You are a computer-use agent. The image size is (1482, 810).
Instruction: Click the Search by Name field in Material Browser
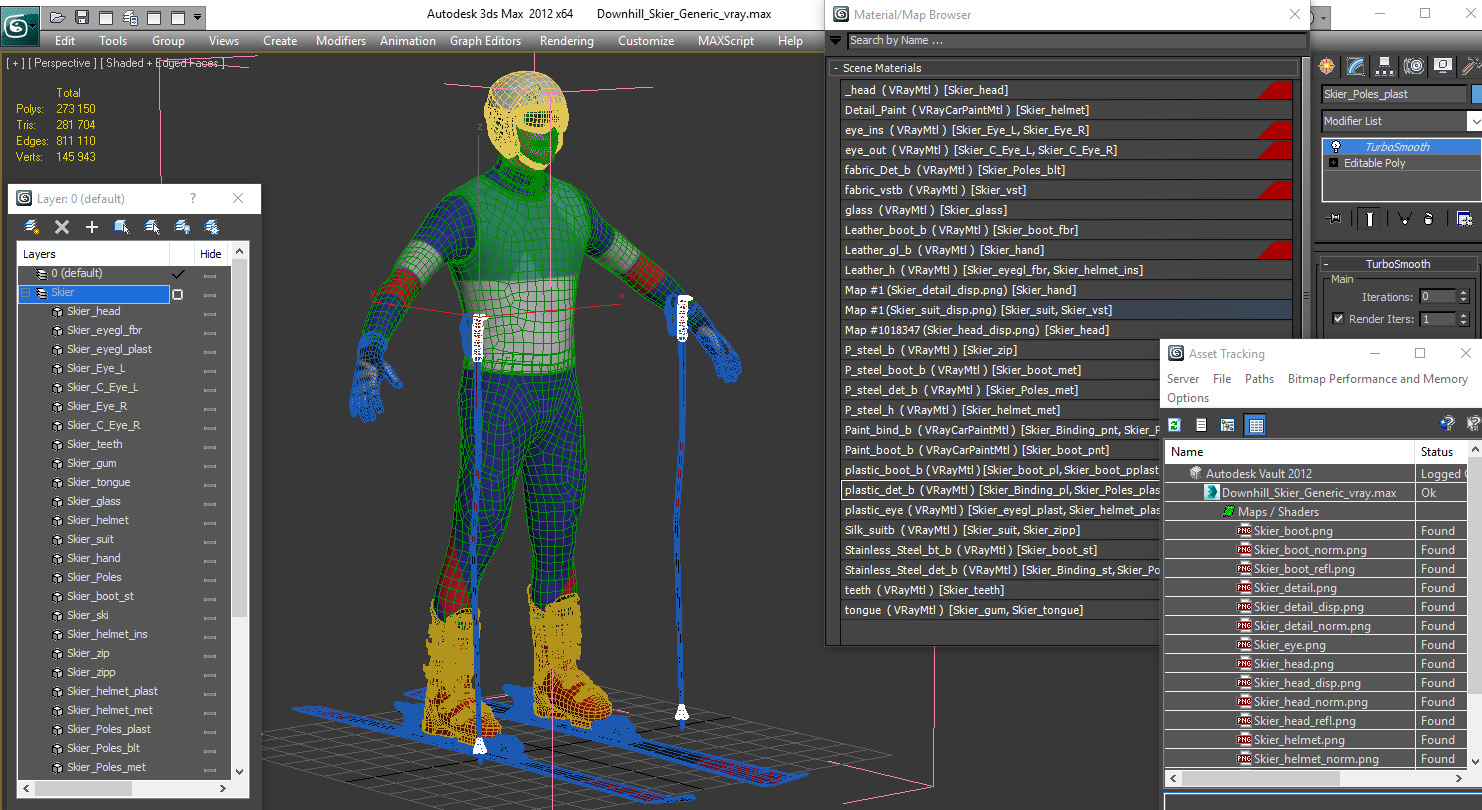pos(1076,41)
